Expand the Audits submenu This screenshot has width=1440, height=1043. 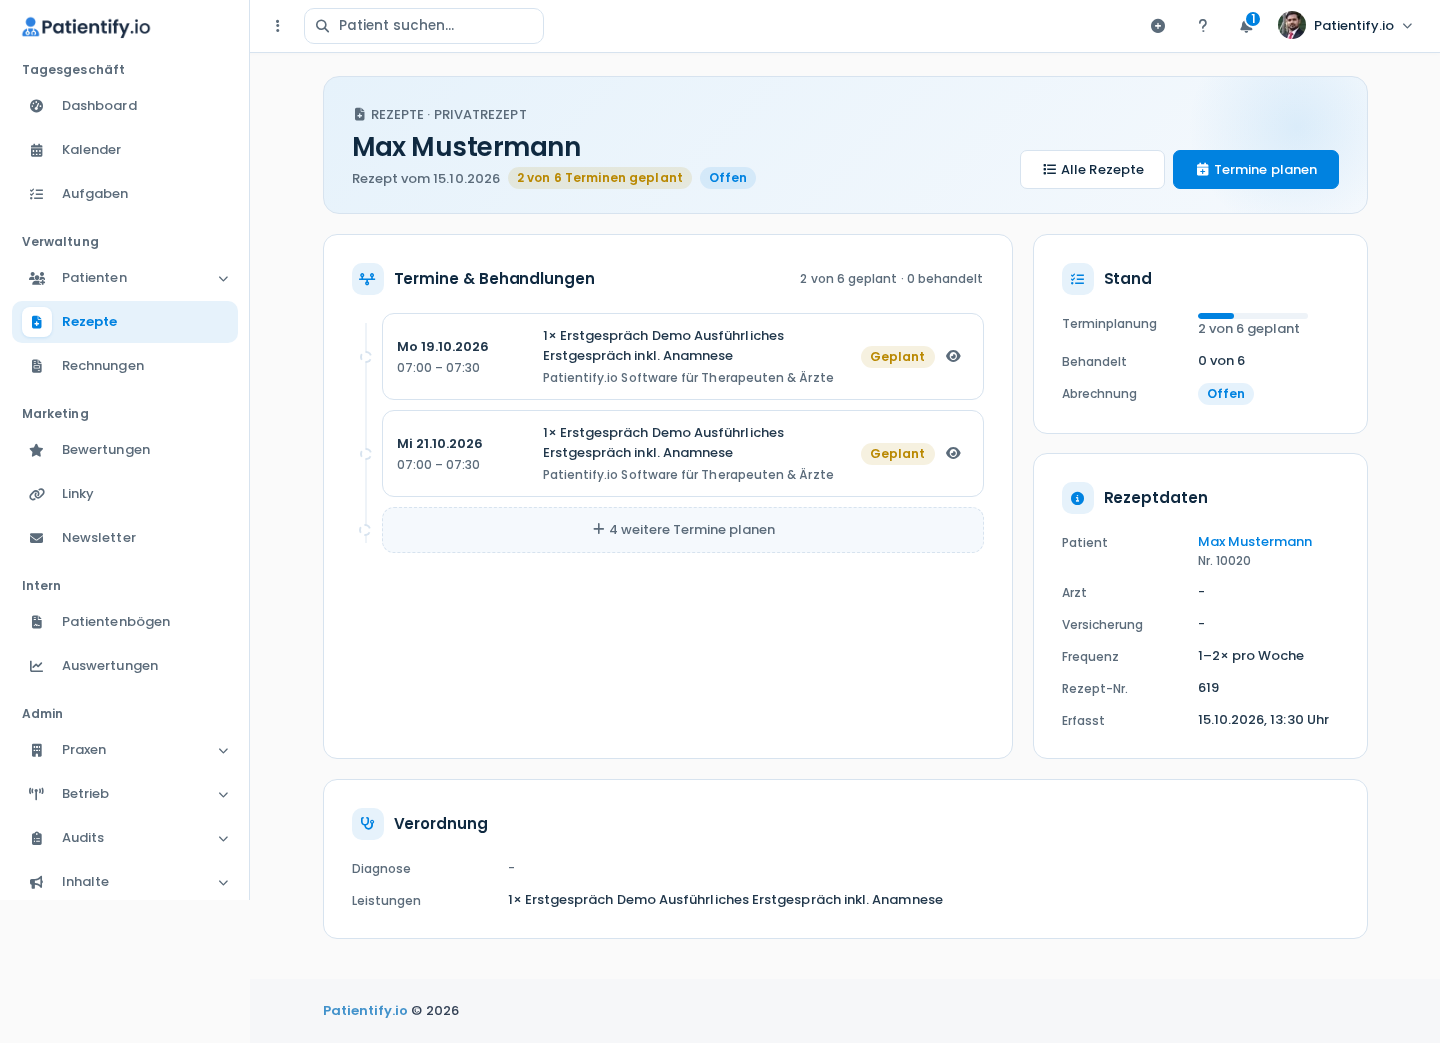coord(223,839)
